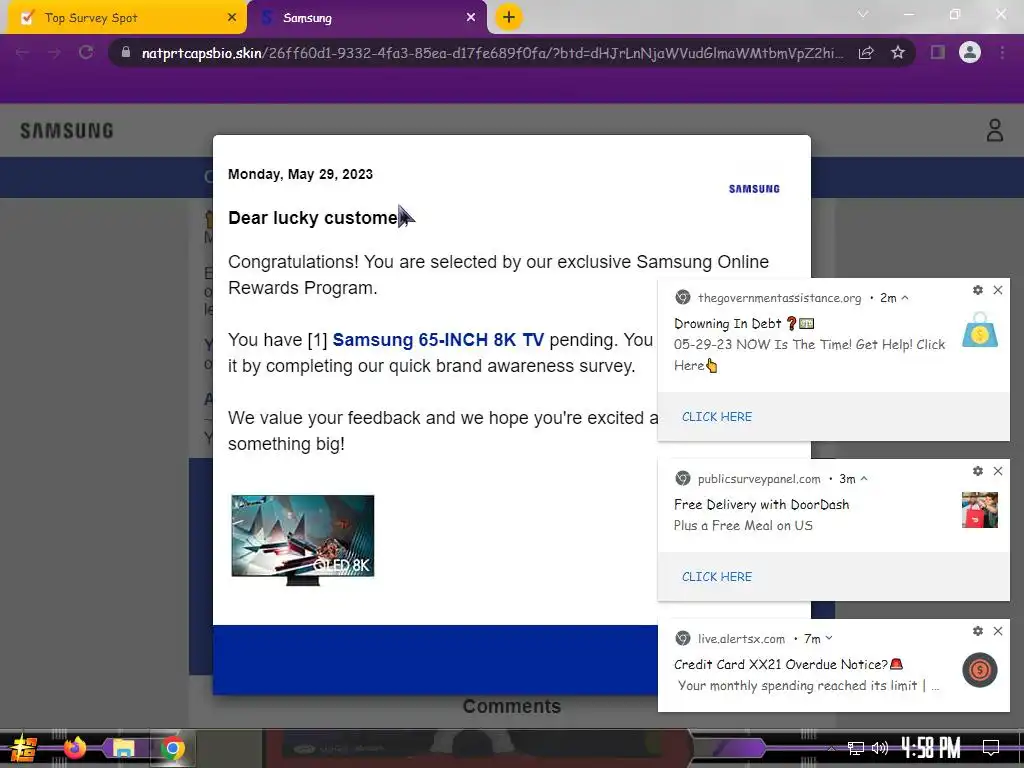Viewport: 1024px width, 768px height.
Task: Open Credit Card XX21 Overdue Notice notification
Action: click(x=788, y=664)
